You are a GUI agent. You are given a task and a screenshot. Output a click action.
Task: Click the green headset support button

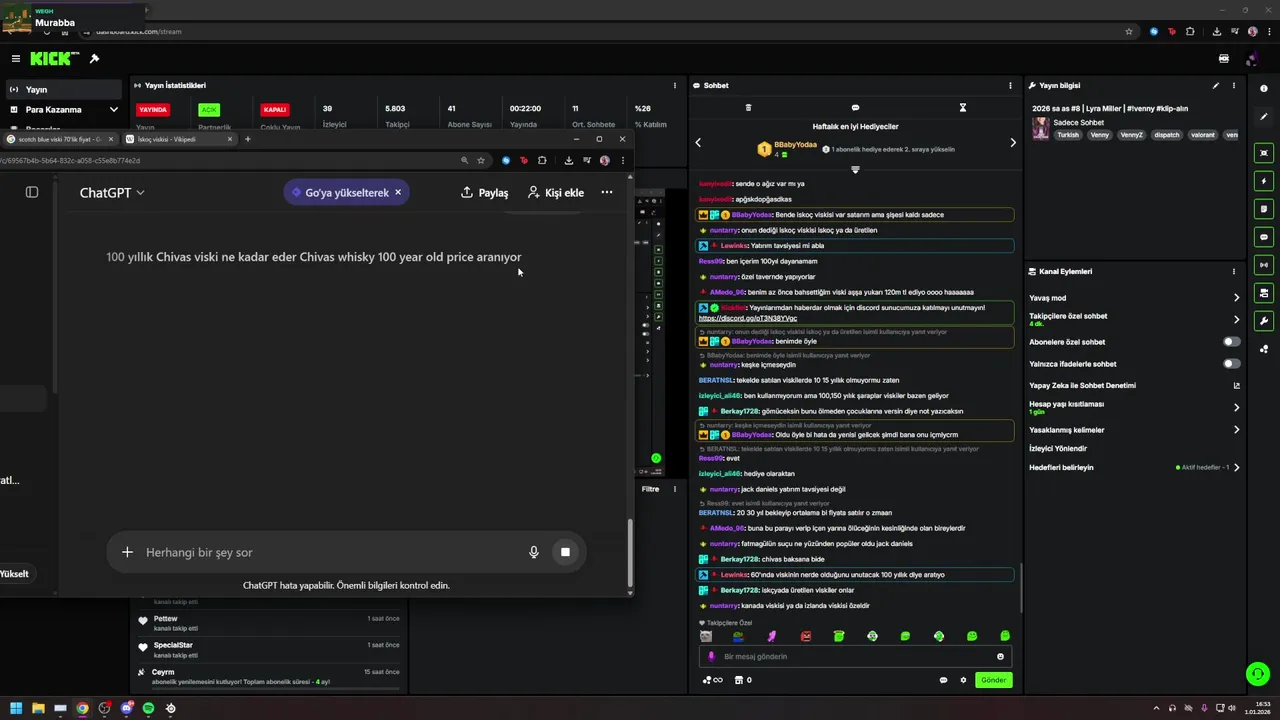pyautogui.click(x=1257, y=674)
